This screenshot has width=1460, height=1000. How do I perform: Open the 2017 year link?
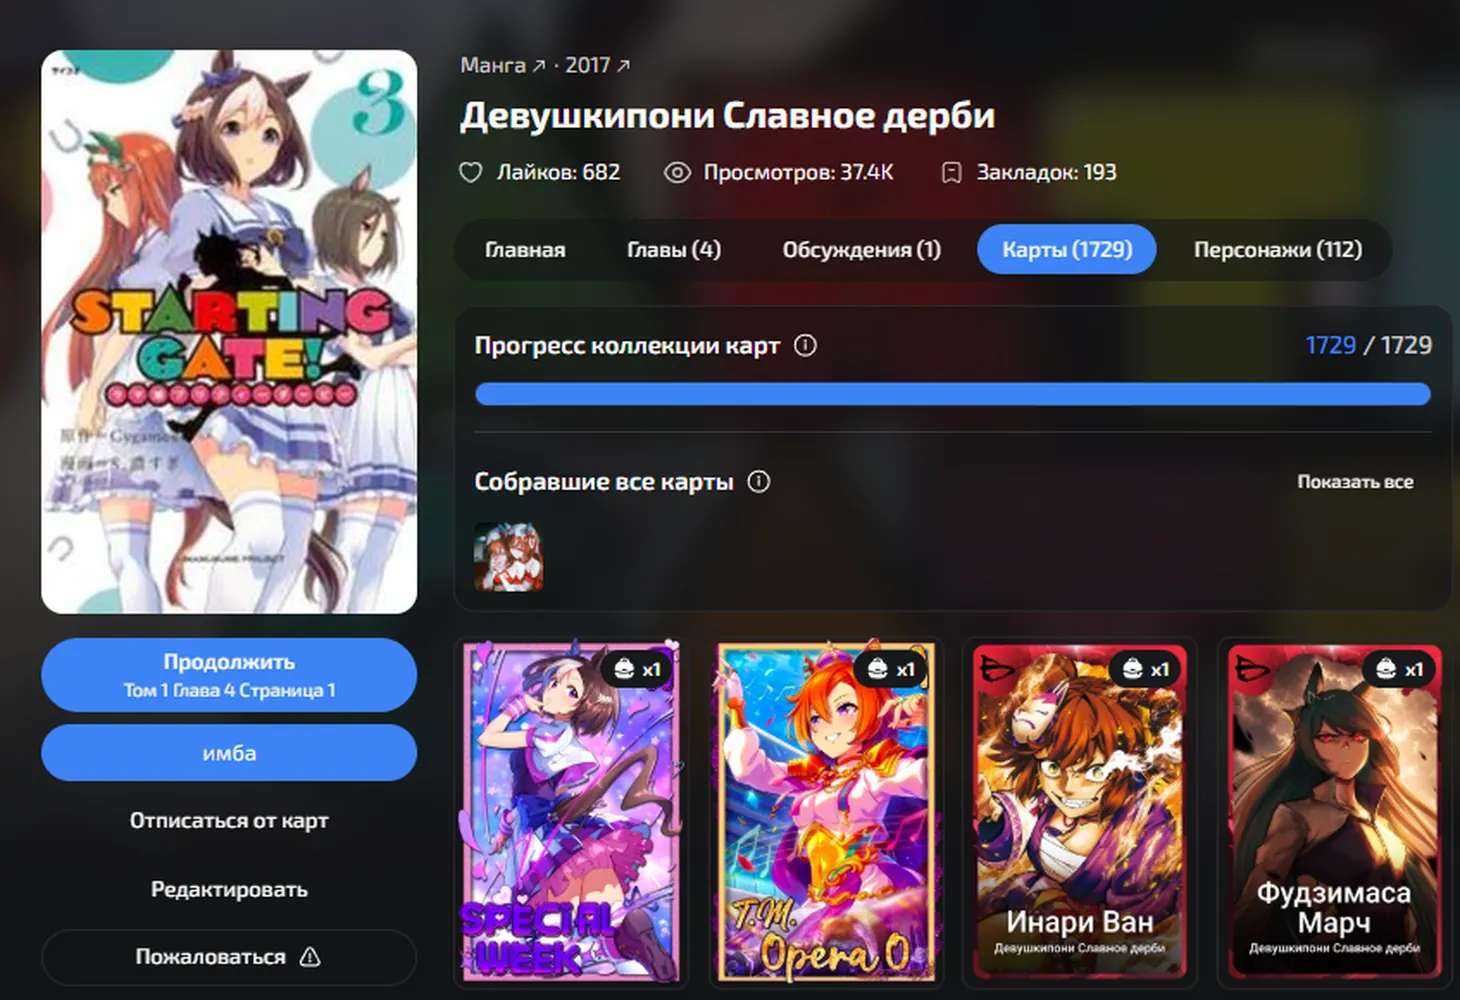point(597,65)
